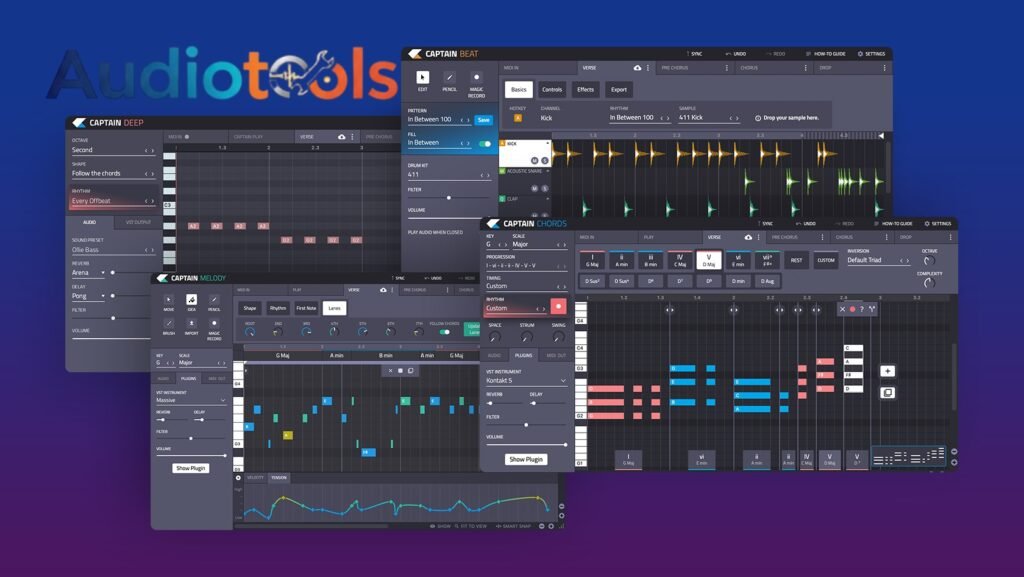This screenshot has height=577, width=1024.
Task: Open How-To Guide in Captain Beat
Action: coord(826,54)
